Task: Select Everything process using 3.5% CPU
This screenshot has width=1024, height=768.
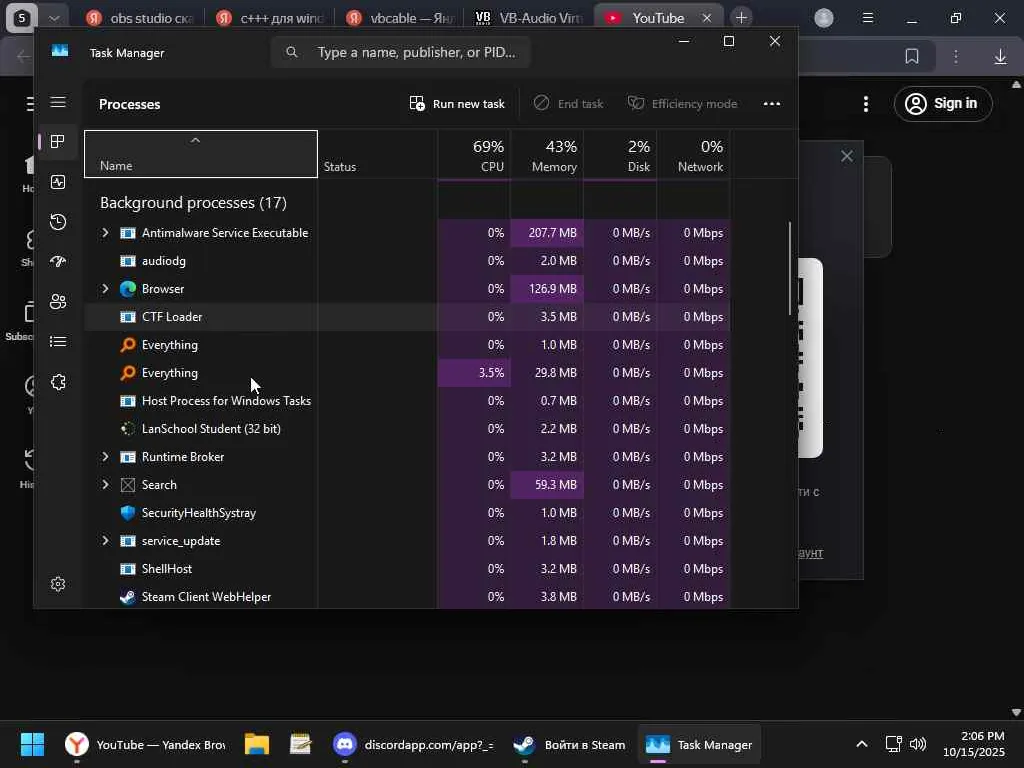Action: click(408, 373)
